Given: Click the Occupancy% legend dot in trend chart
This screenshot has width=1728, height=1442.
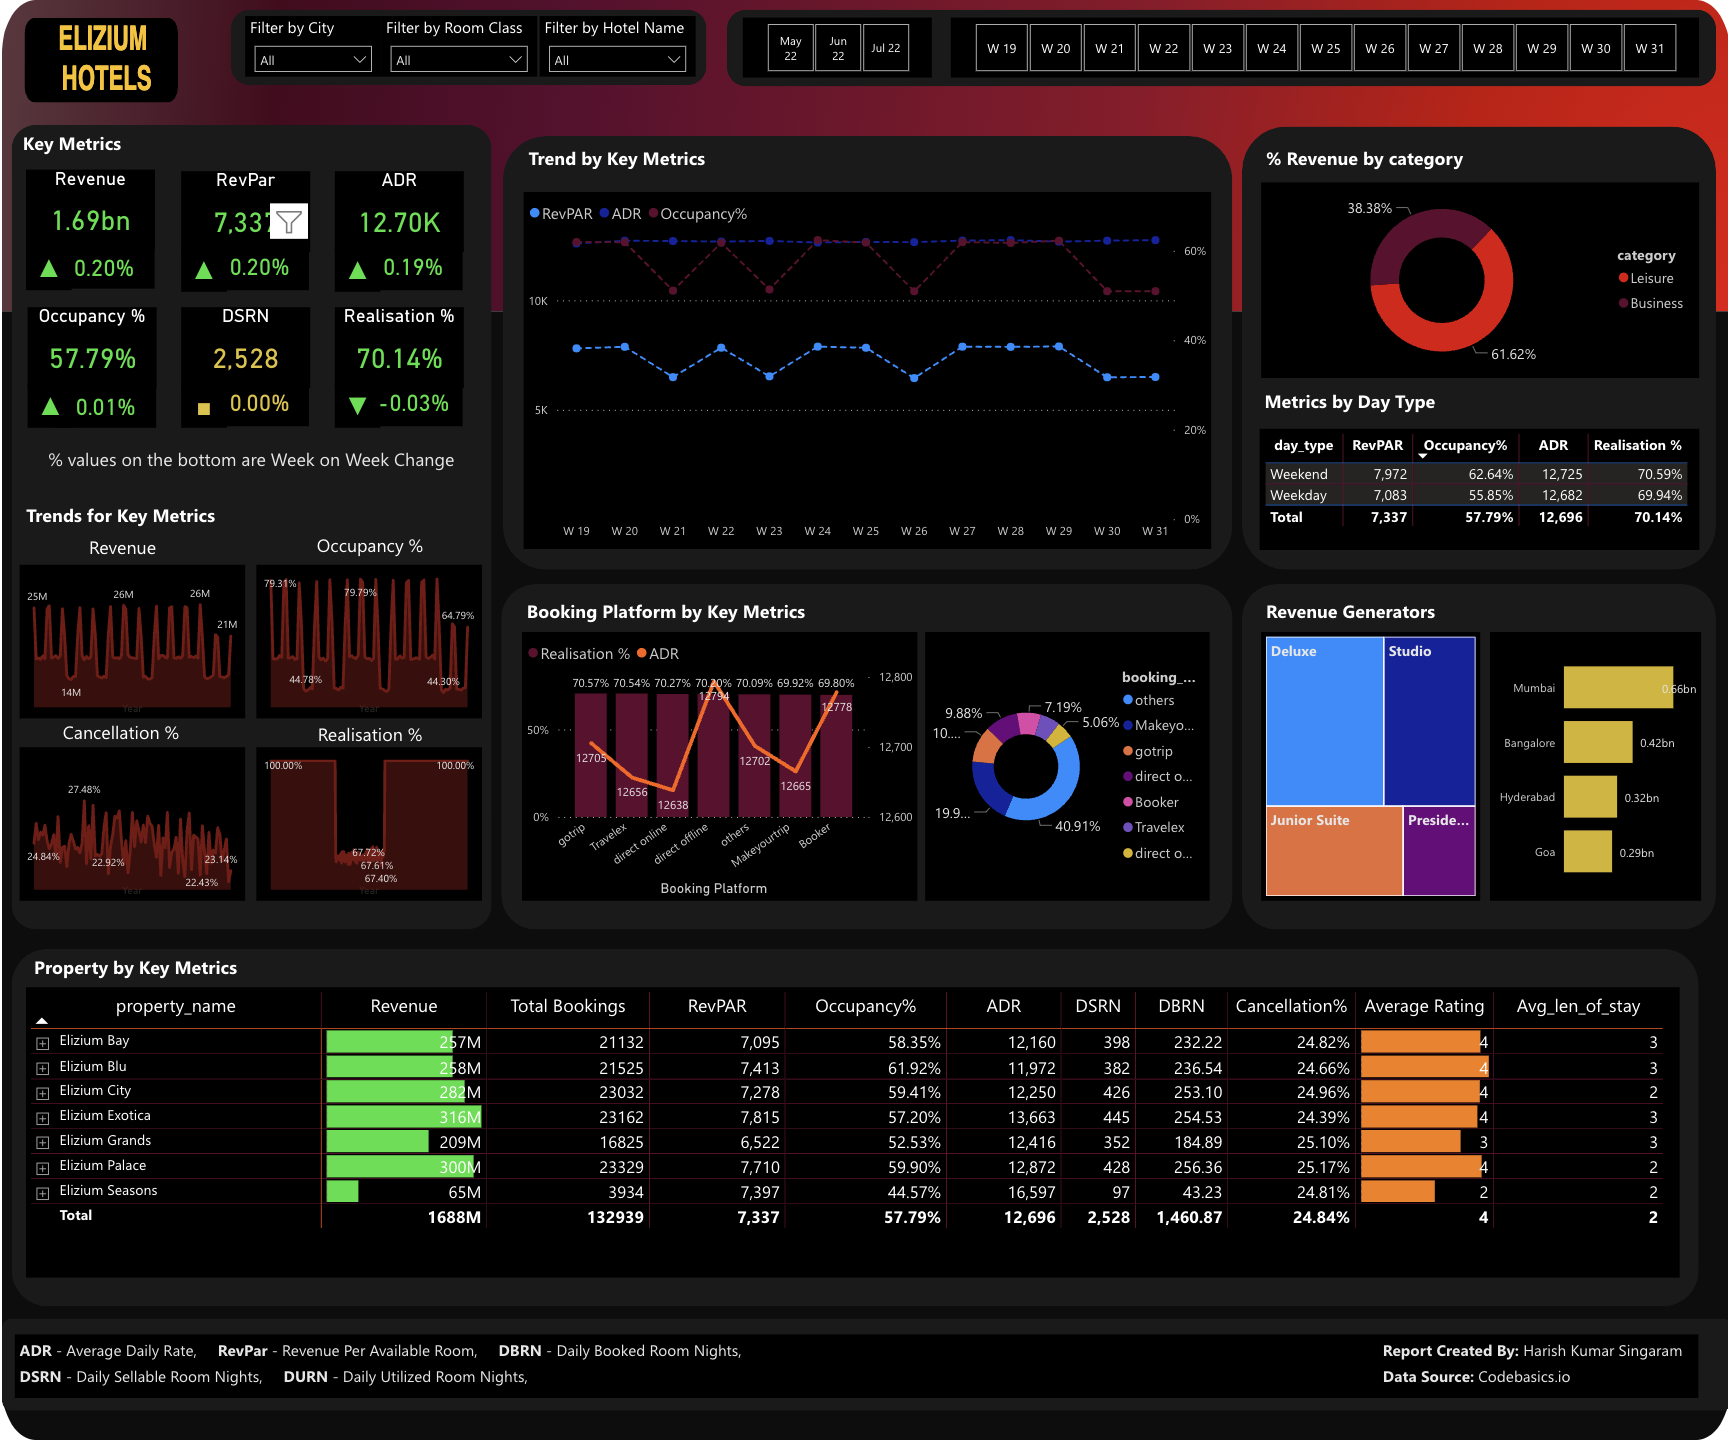Looking at the screenshot, I should (x=654, y=214).
